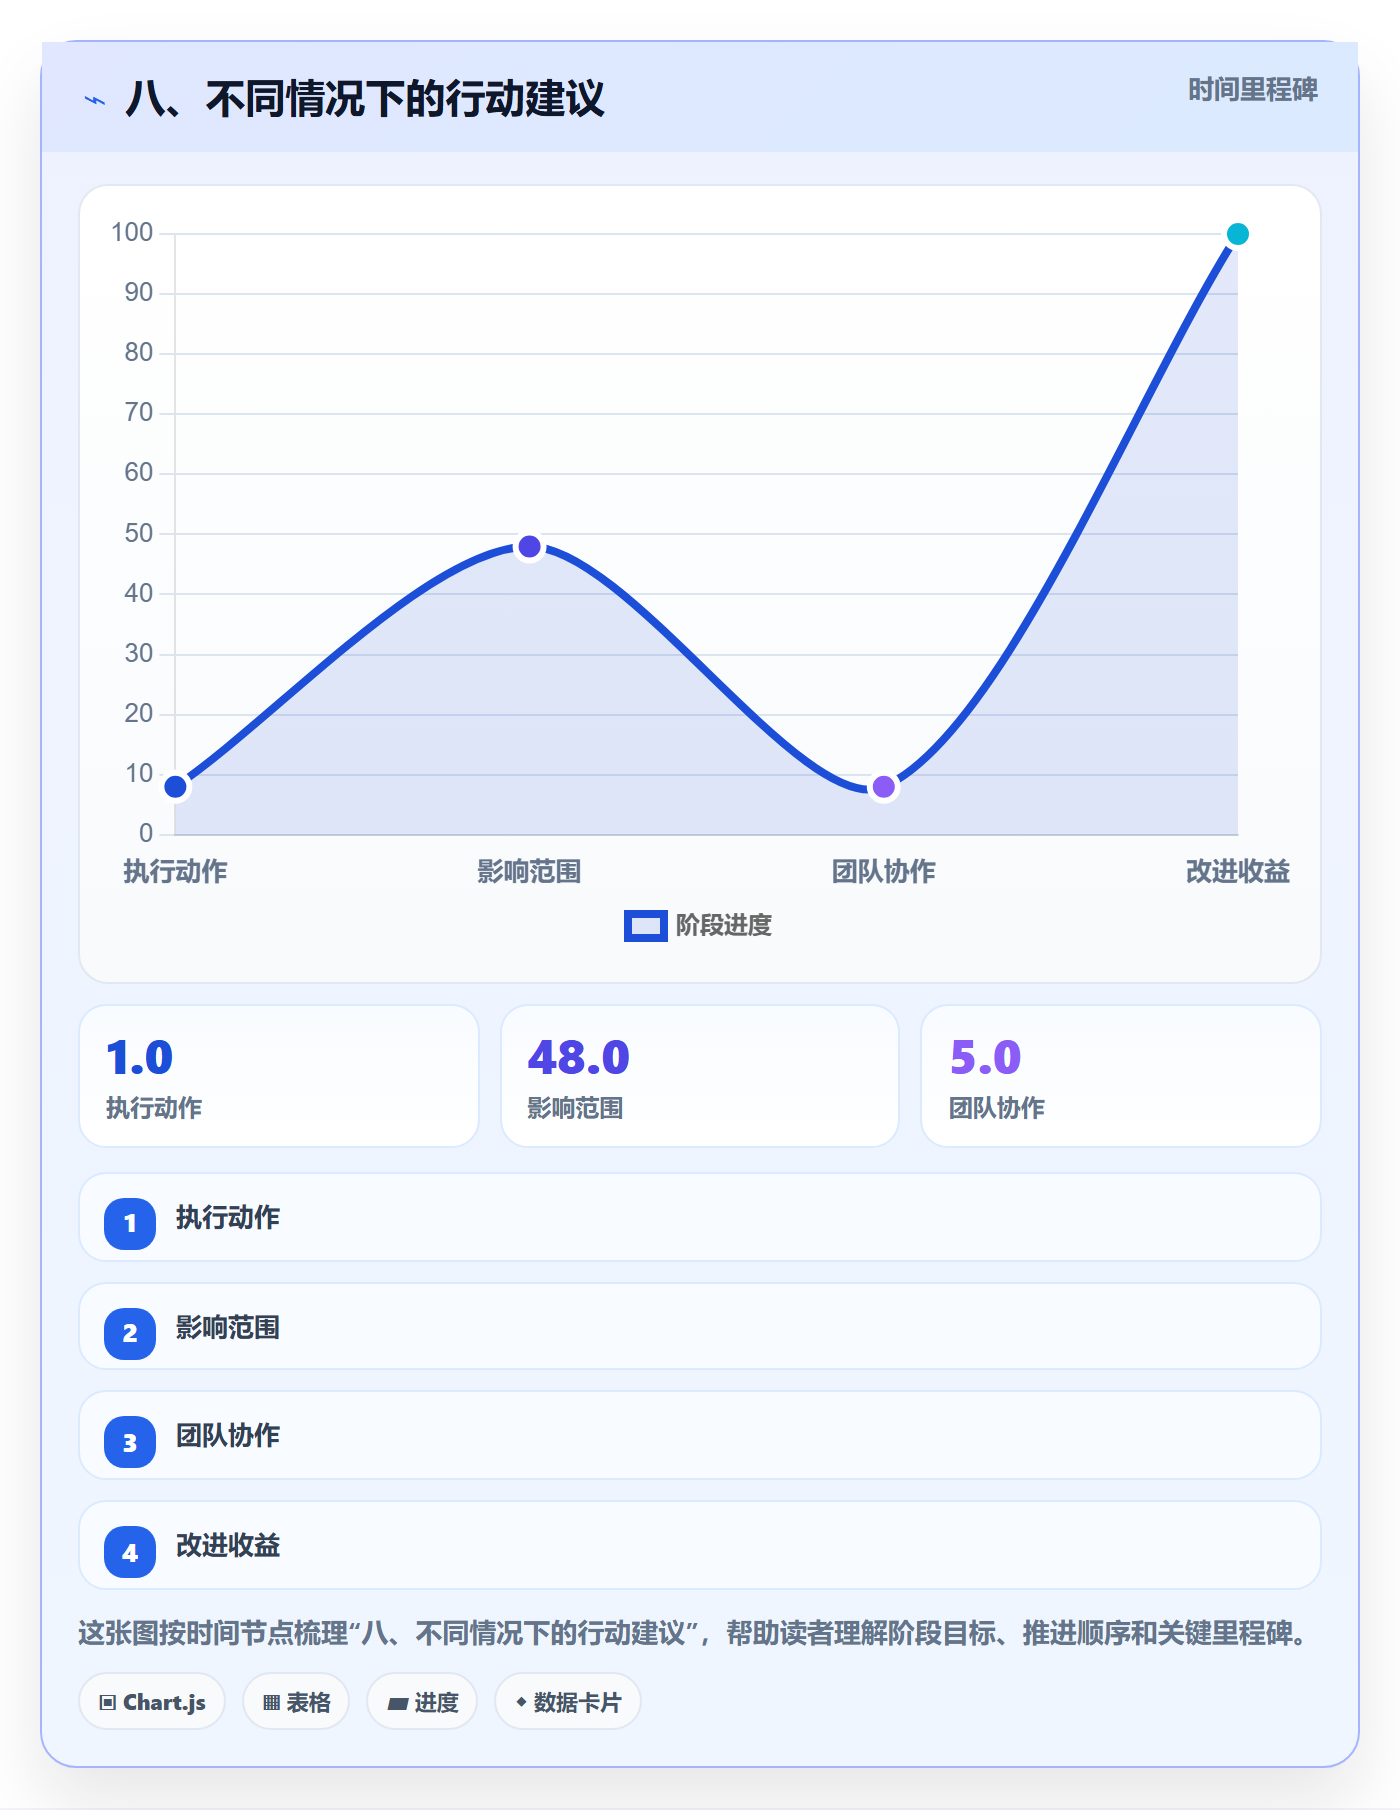
Task: Open the Chart.js tag
Action: coord(152,1701)
